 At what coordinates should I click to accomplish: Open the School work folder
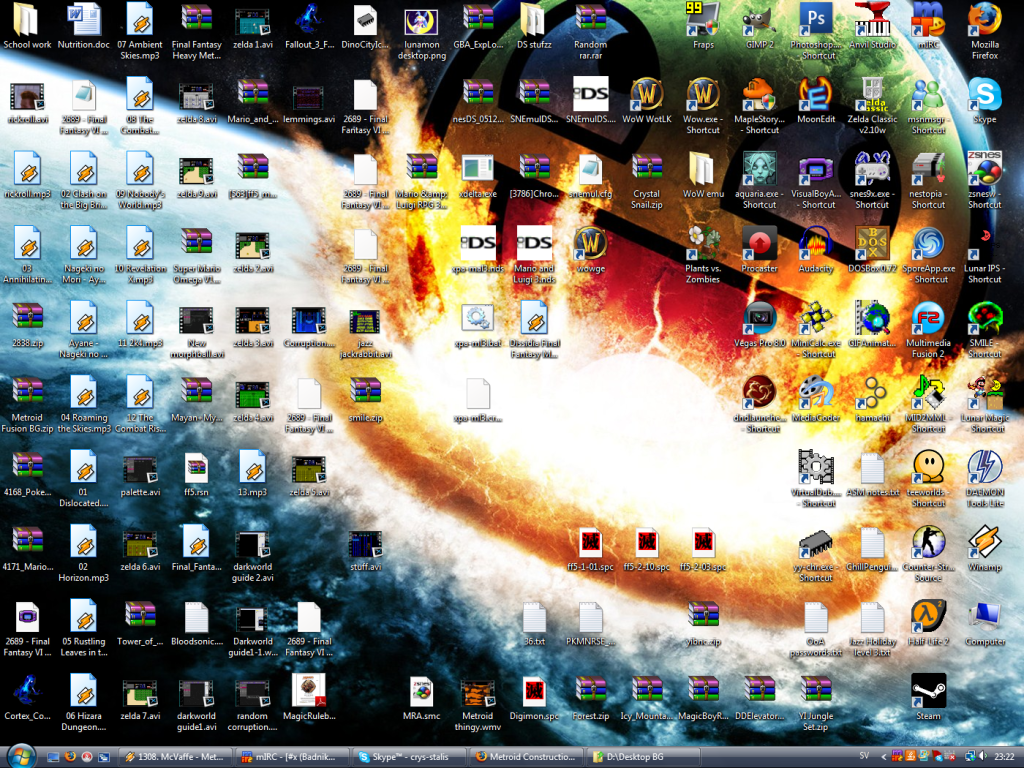pos(27,22)
